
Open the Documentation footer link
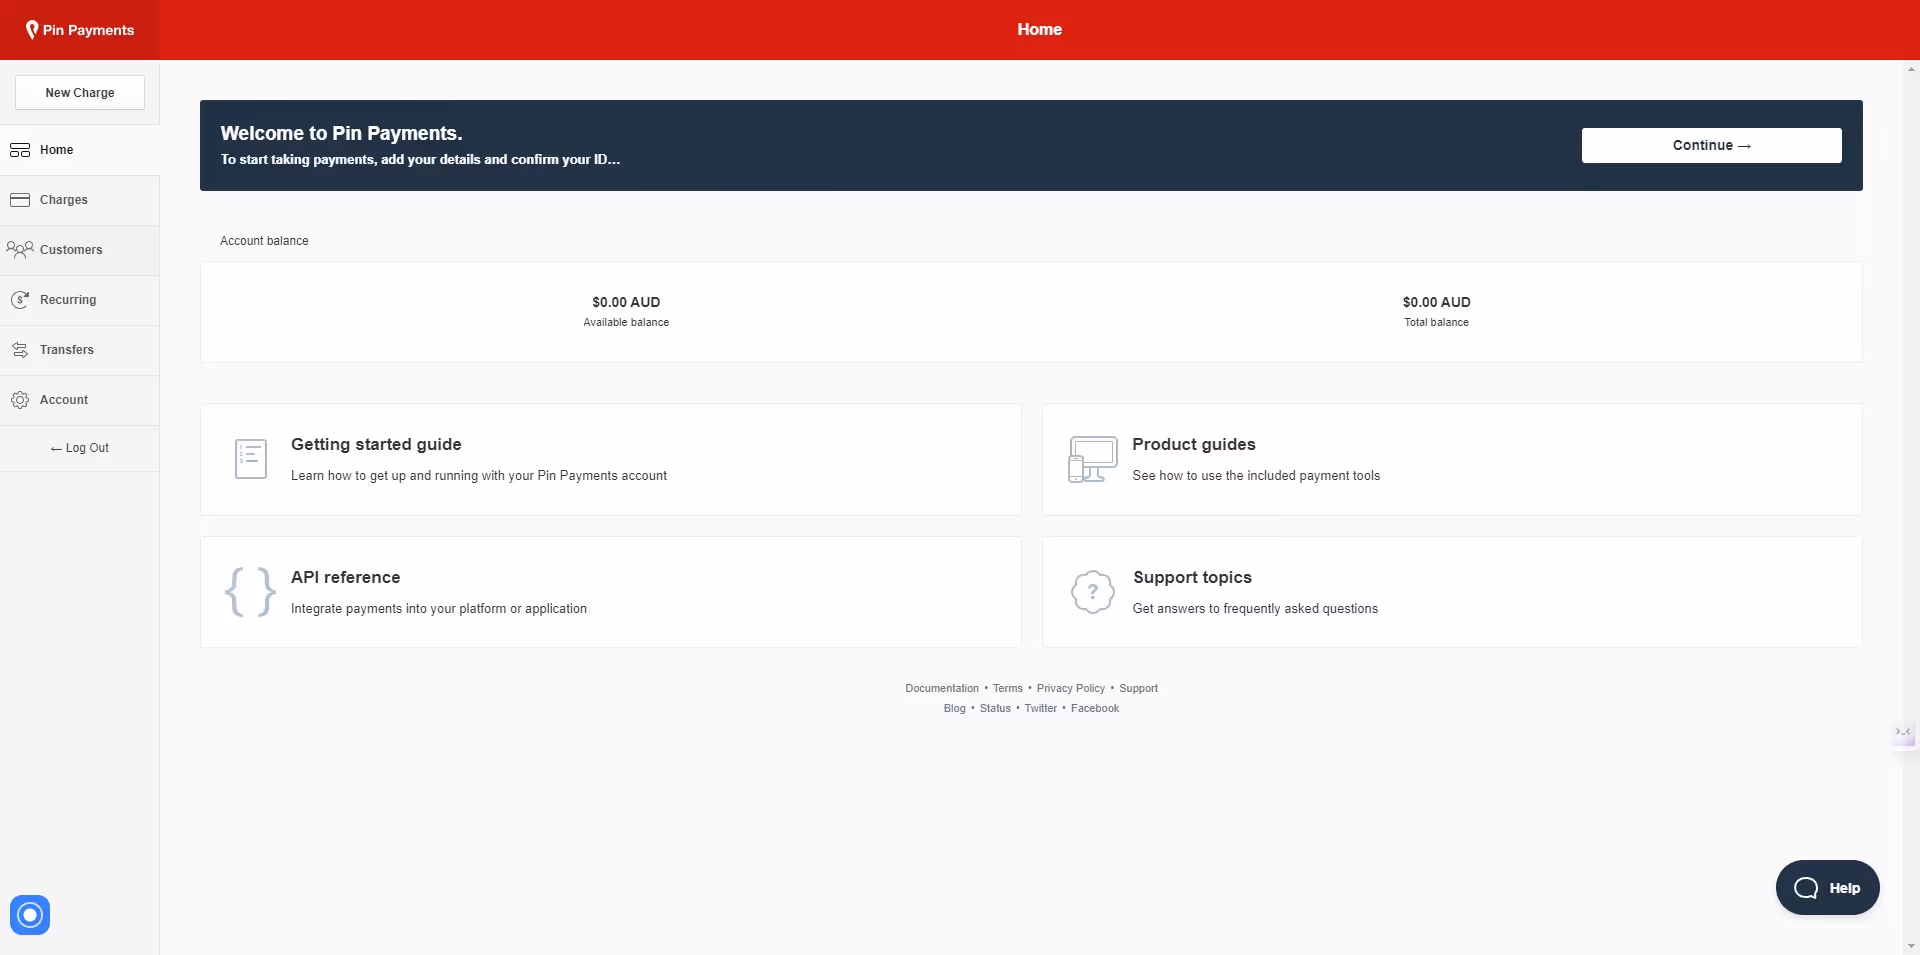tap(942, 688)
